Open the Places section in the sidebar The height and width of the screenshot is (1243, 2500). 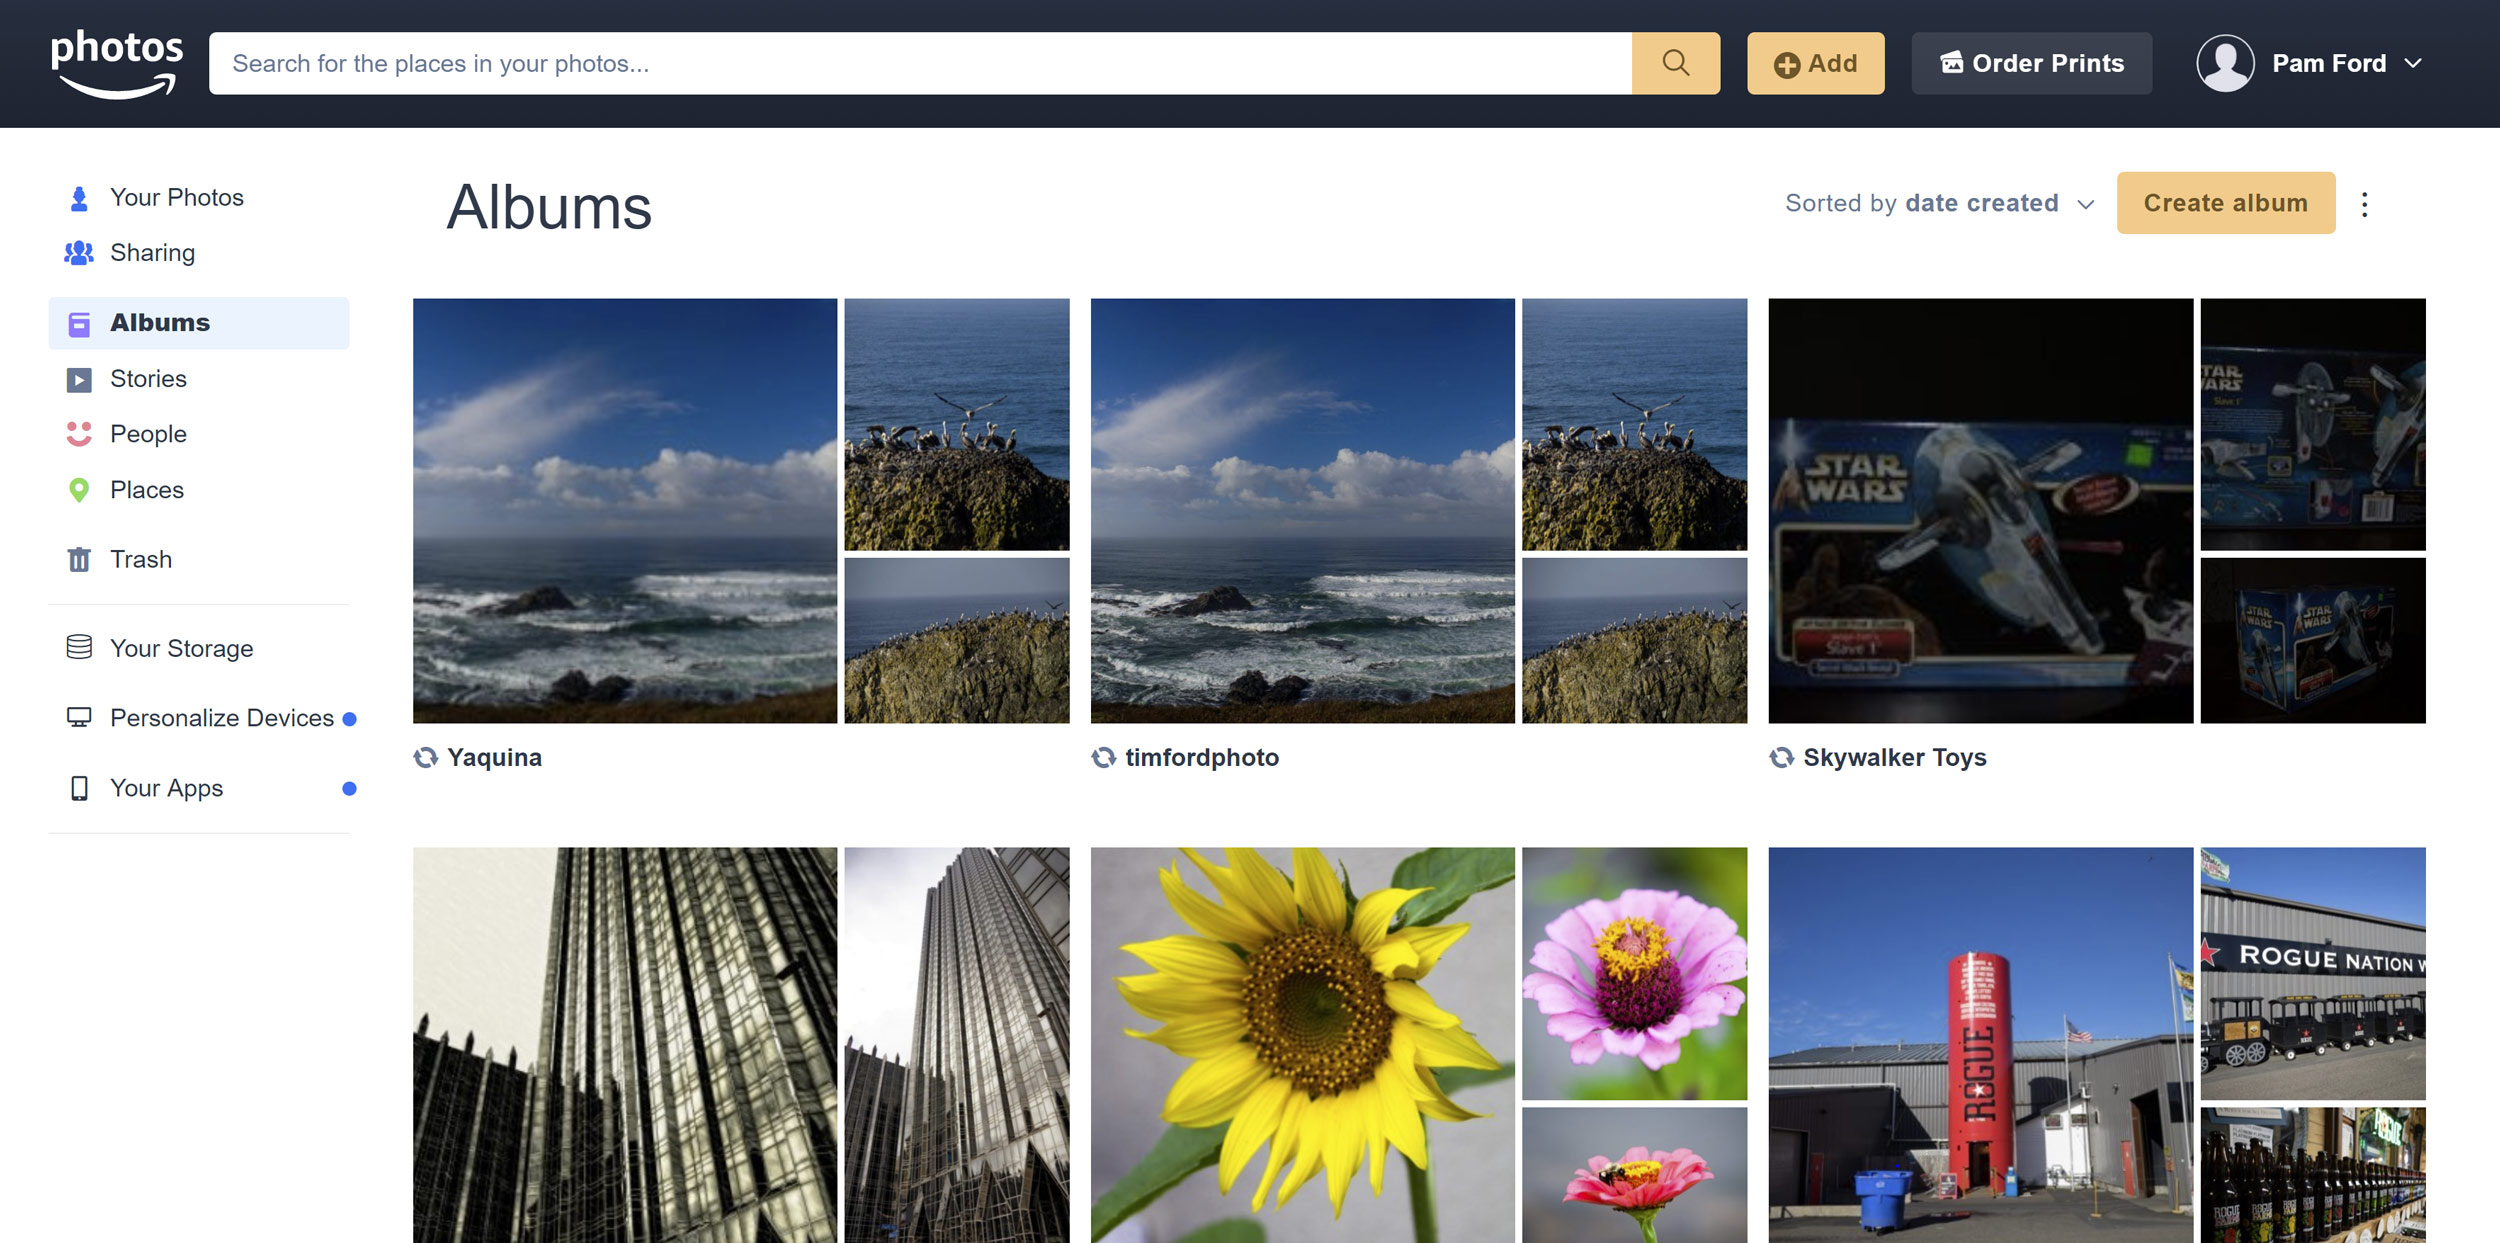pyautogui.click(x=146, y=490)
